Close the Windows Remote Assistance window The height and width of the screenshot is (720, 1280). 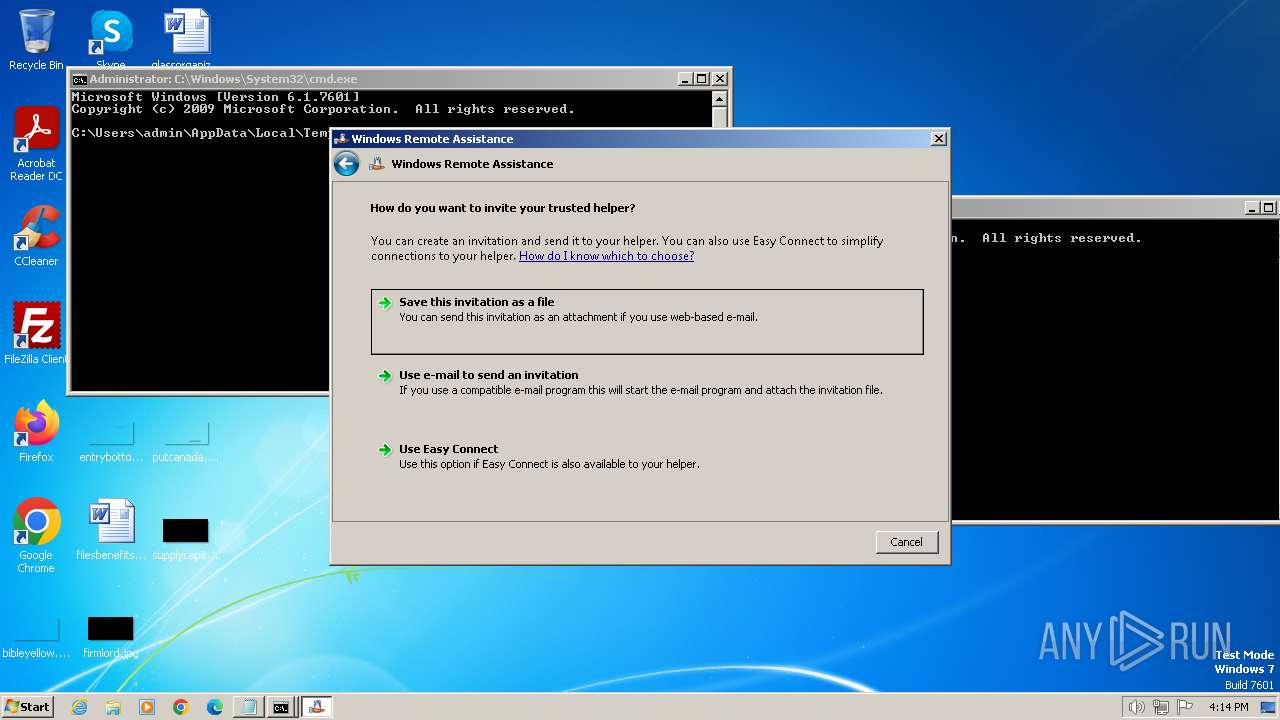click(938, 139)
